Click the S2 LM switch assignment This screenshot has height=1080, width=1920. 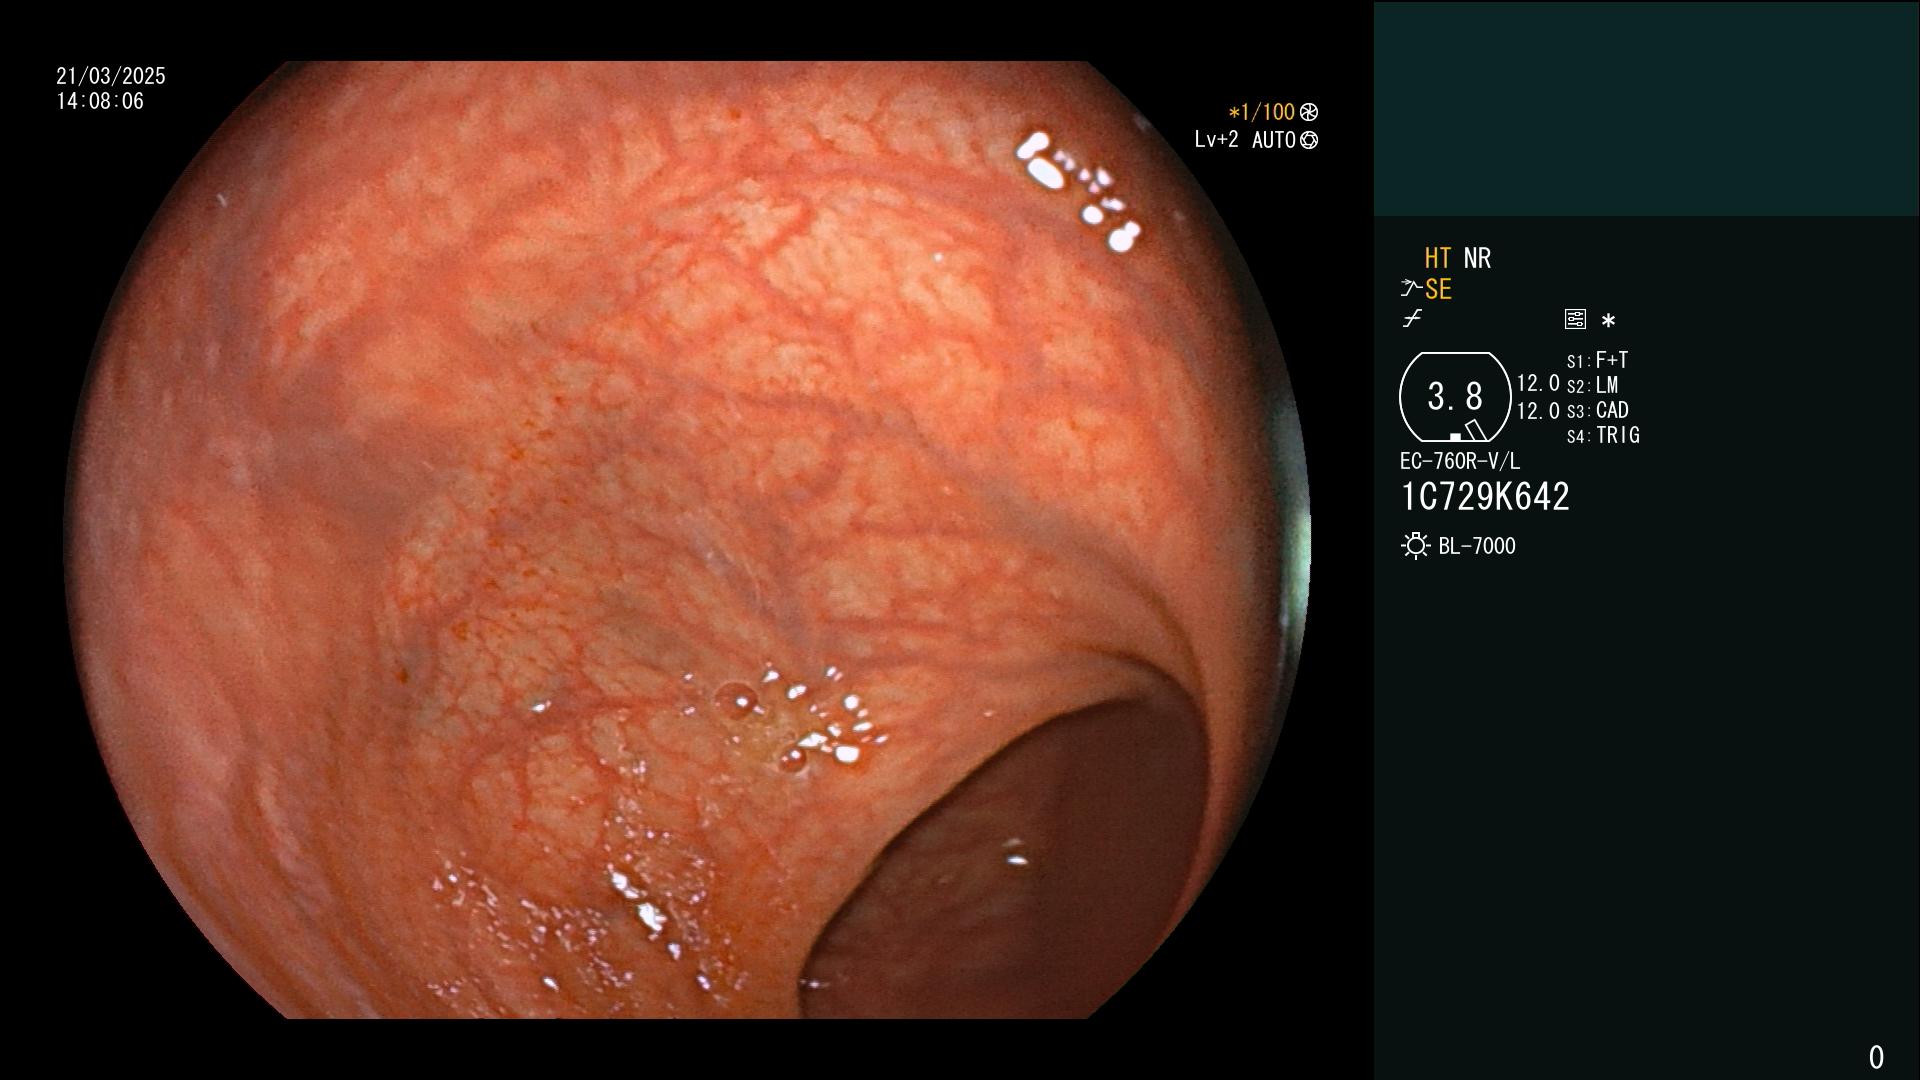(x=1592, y=385)
